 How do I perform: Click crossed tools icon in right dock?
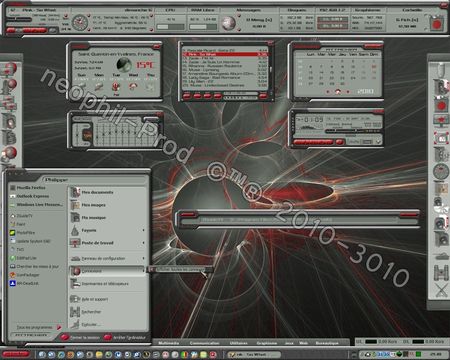pyautogui.click(x=441, y=290)
